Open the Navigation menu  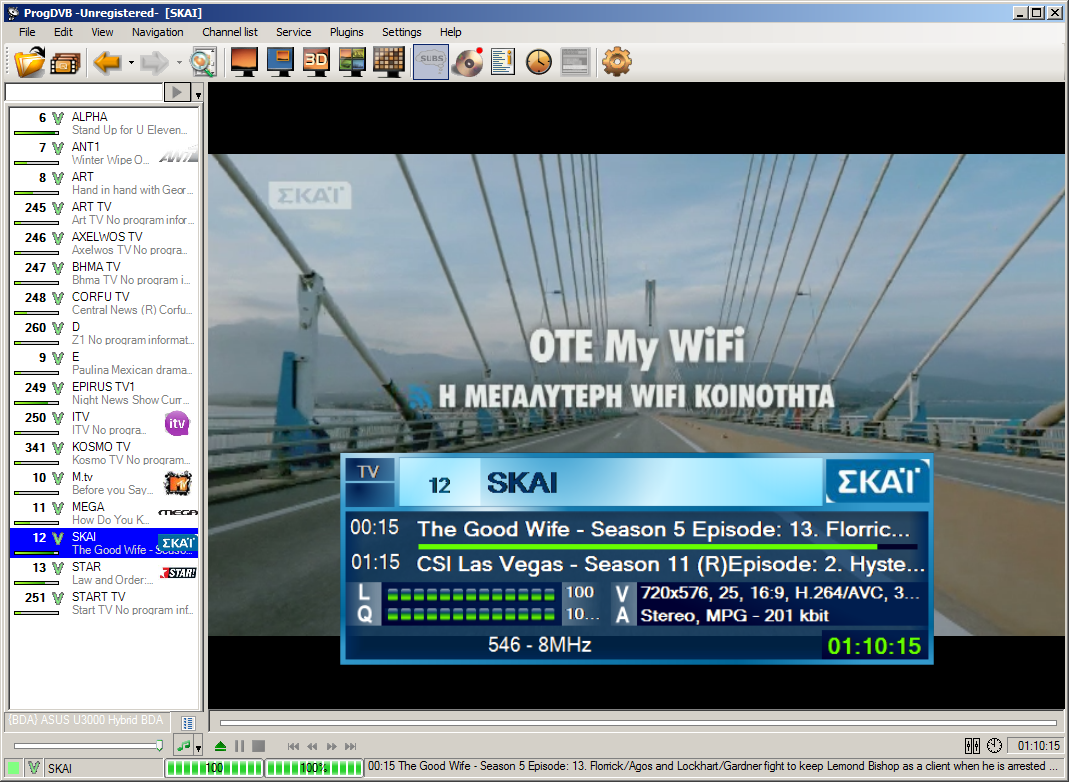coord(157,32)
